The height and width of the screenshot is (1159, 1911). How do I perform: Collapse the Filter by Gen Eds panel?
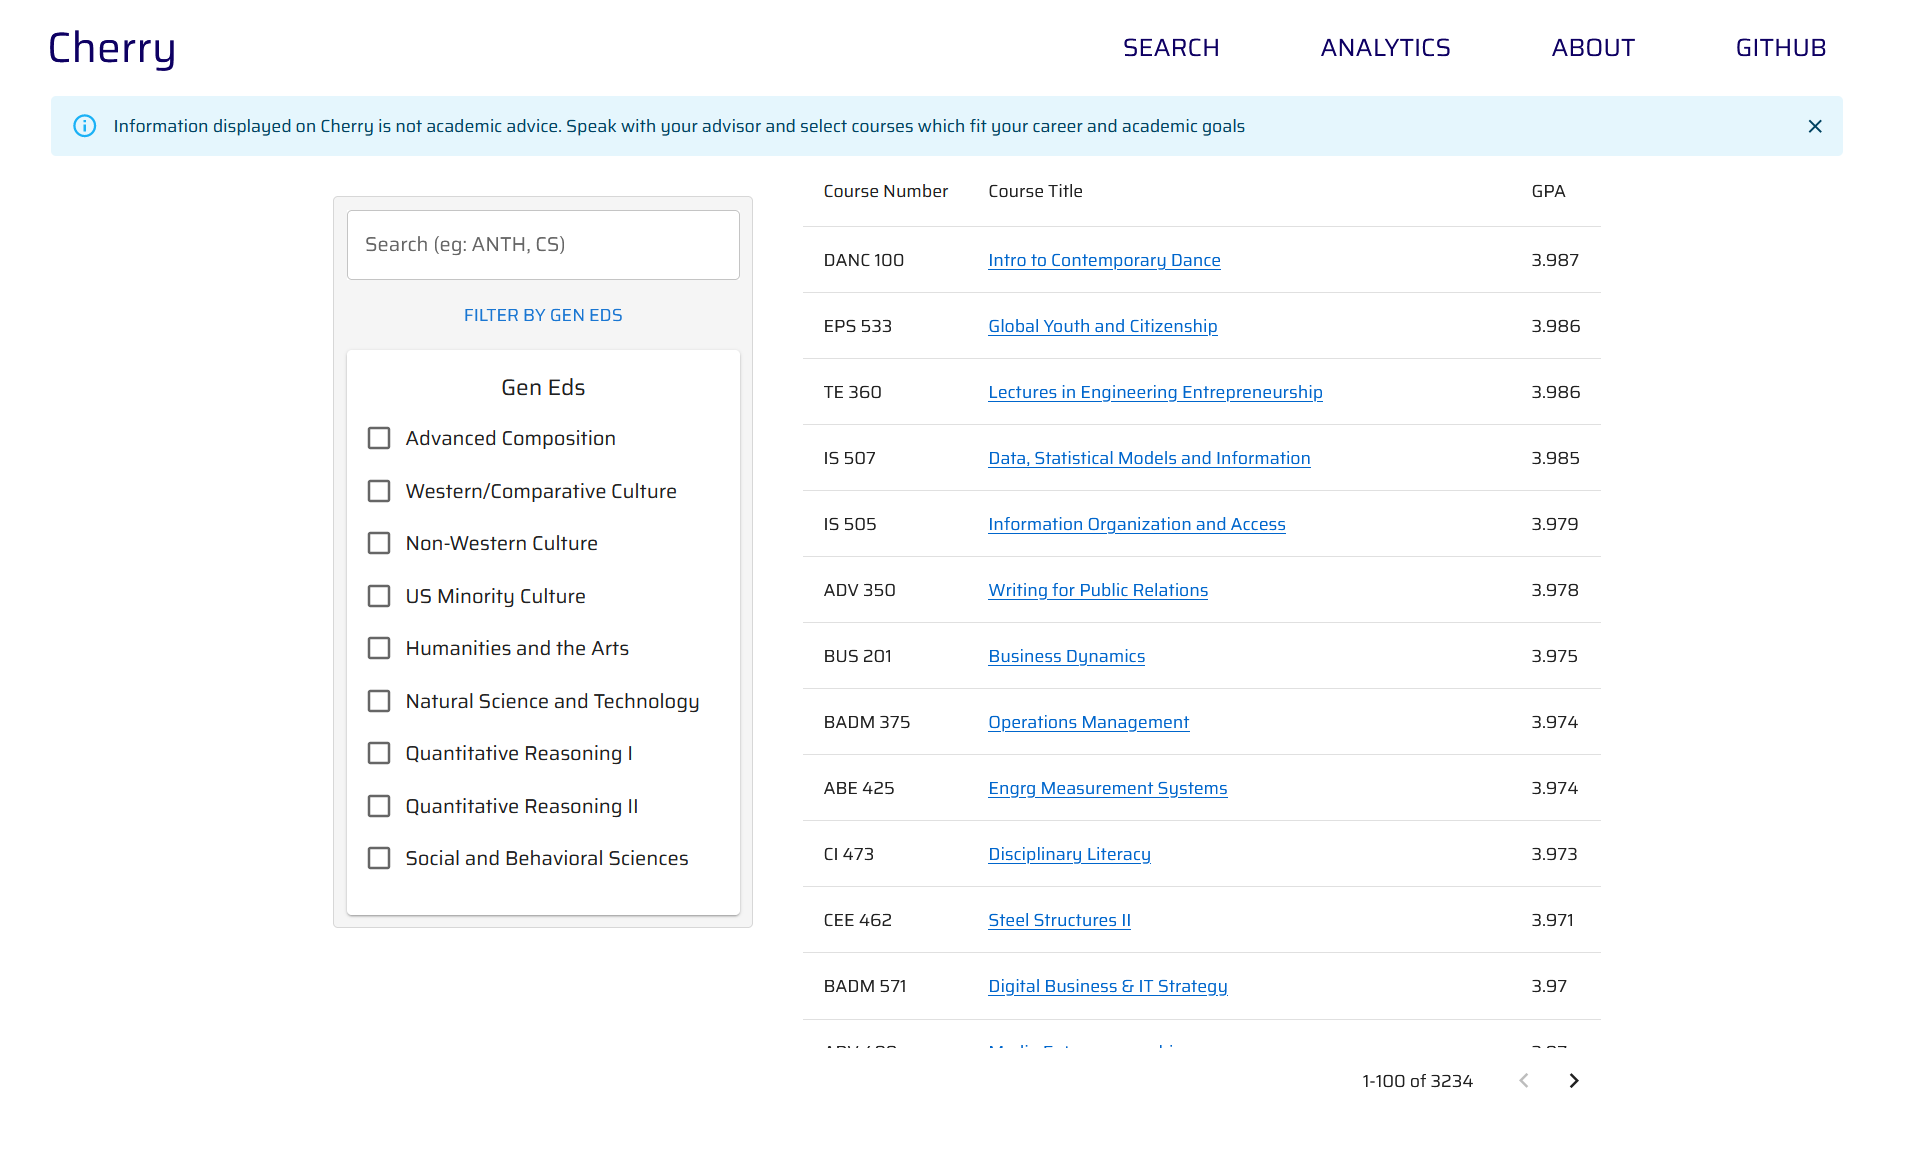click(542, 315)
